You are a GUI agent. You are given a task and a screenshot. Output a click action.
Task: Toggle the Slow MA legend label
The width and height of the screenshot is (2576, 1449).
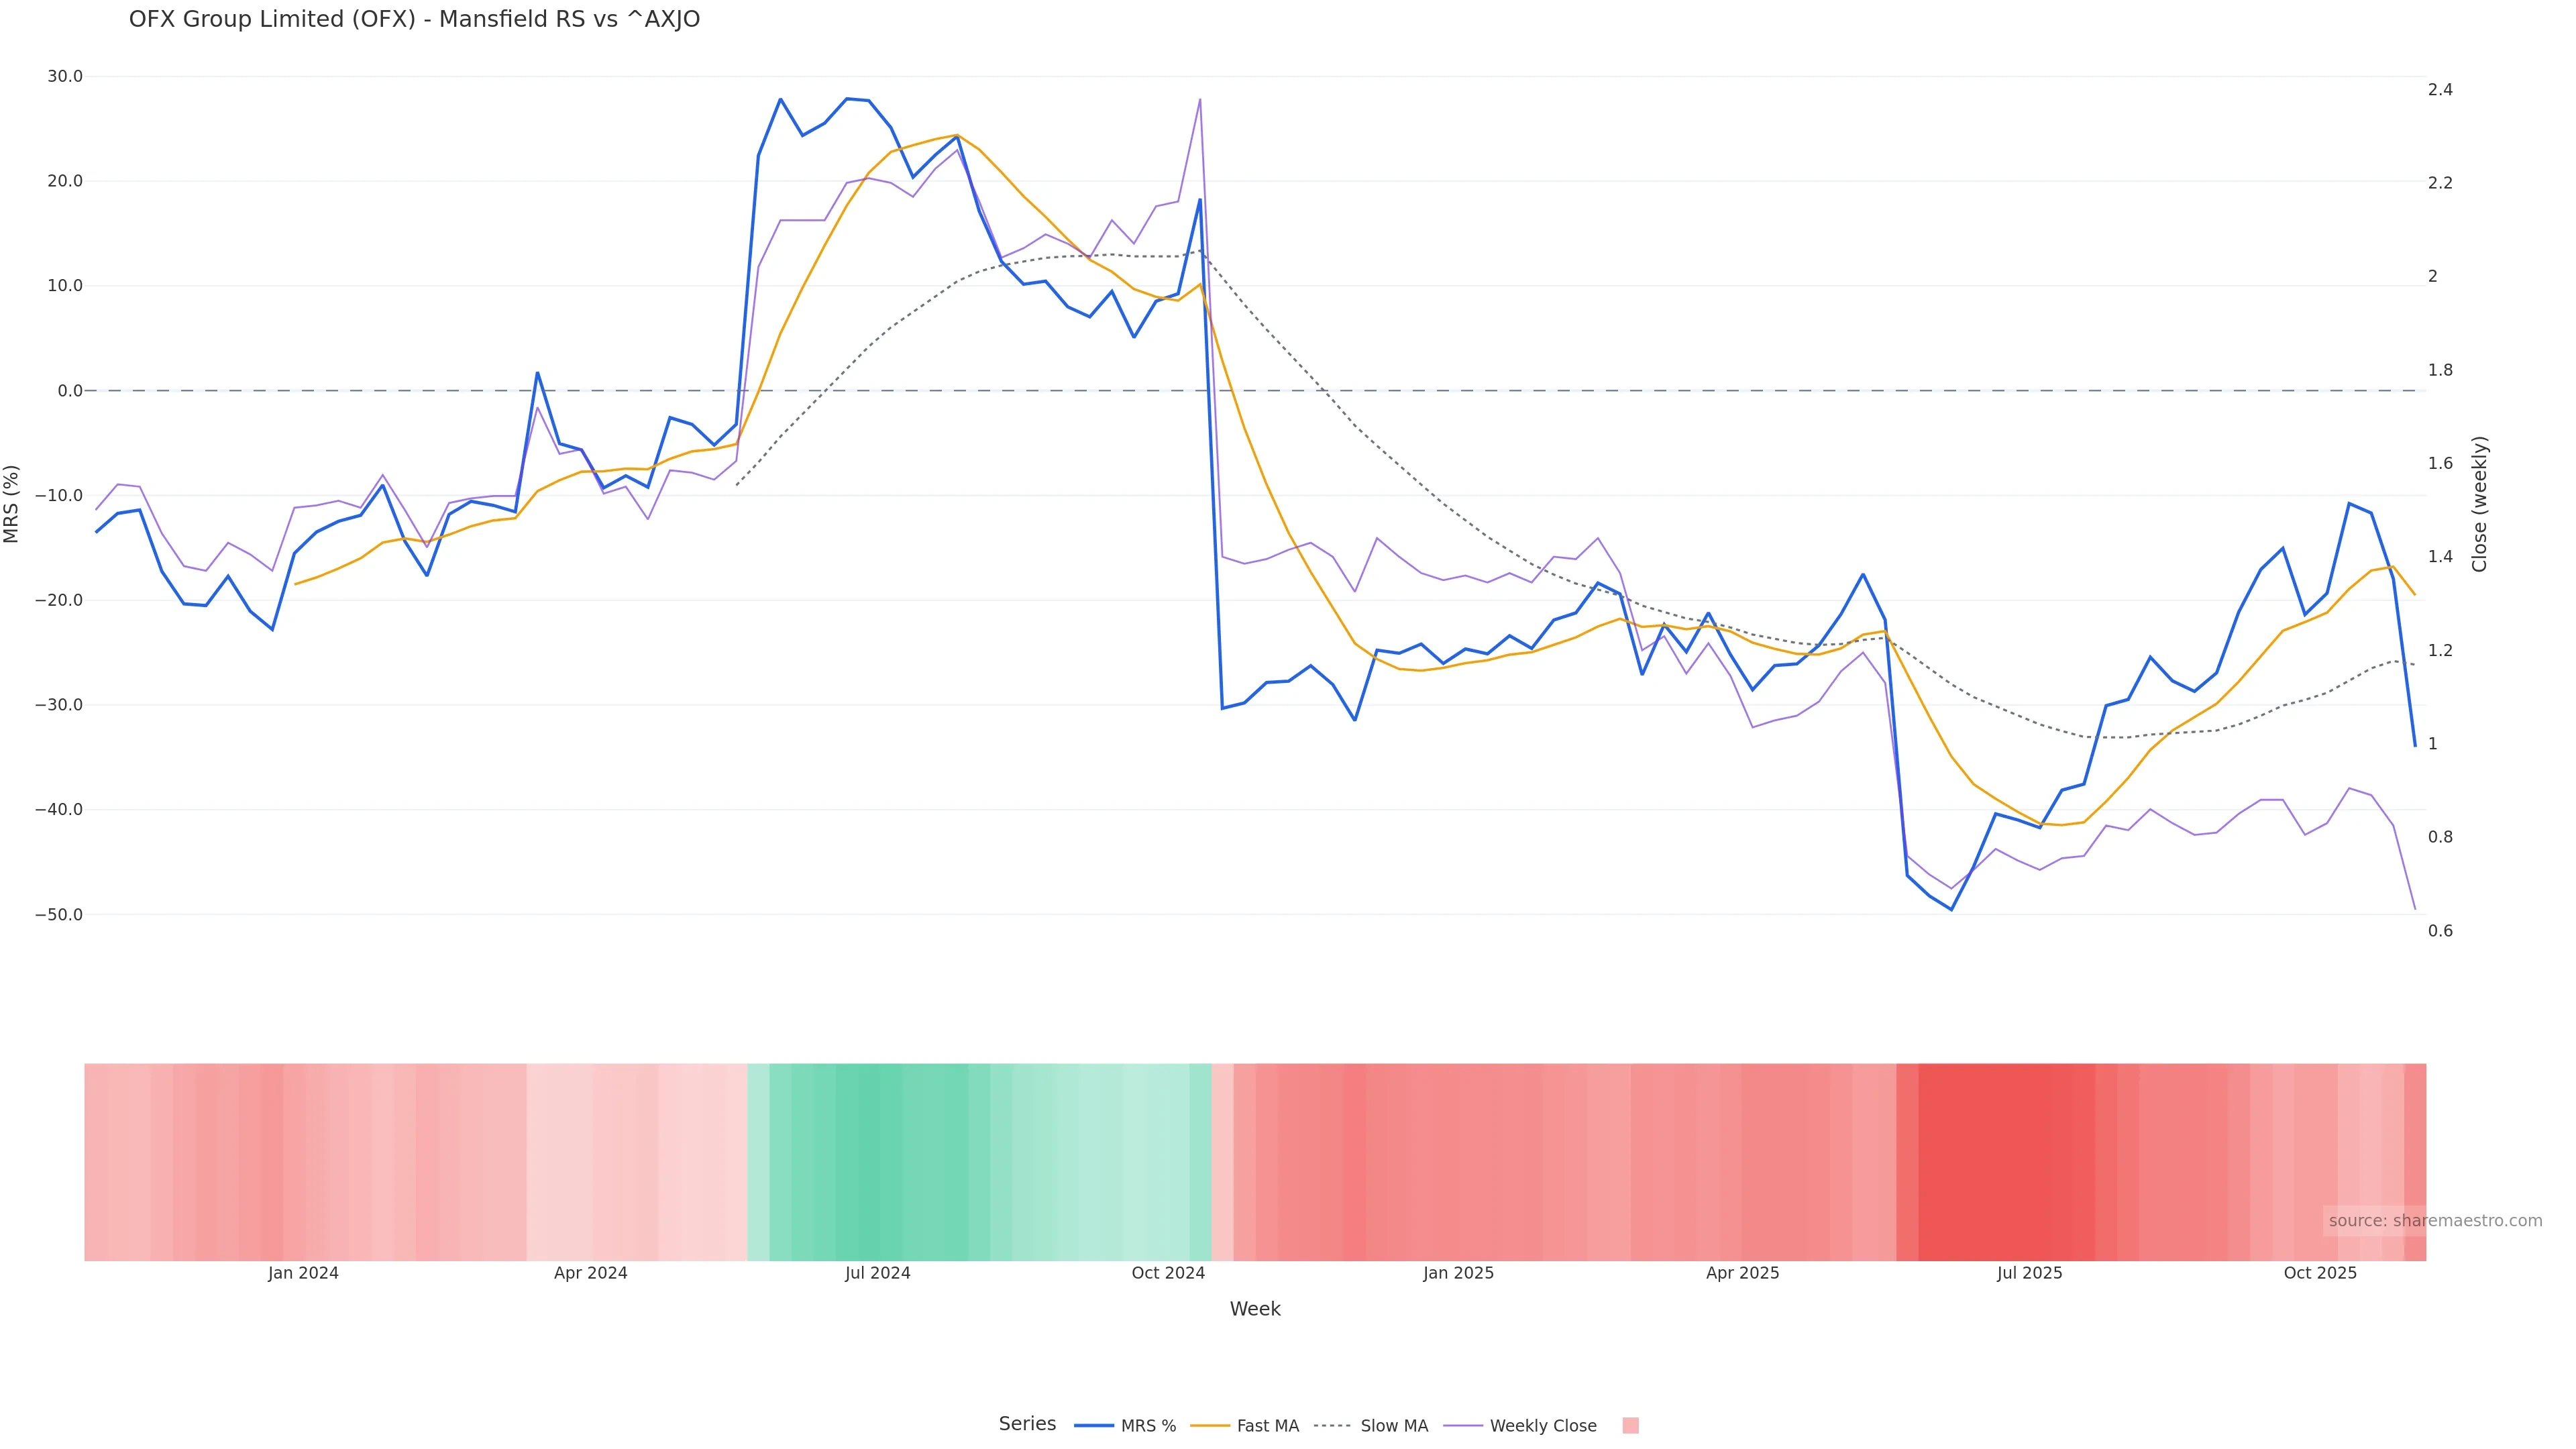tap(1393, 1425)
